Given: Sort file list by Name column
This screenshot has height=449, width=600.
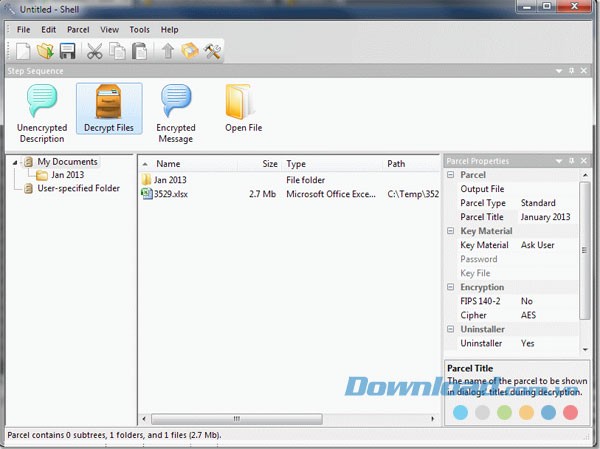Looking at the screenshot, I should click(168, 163).
